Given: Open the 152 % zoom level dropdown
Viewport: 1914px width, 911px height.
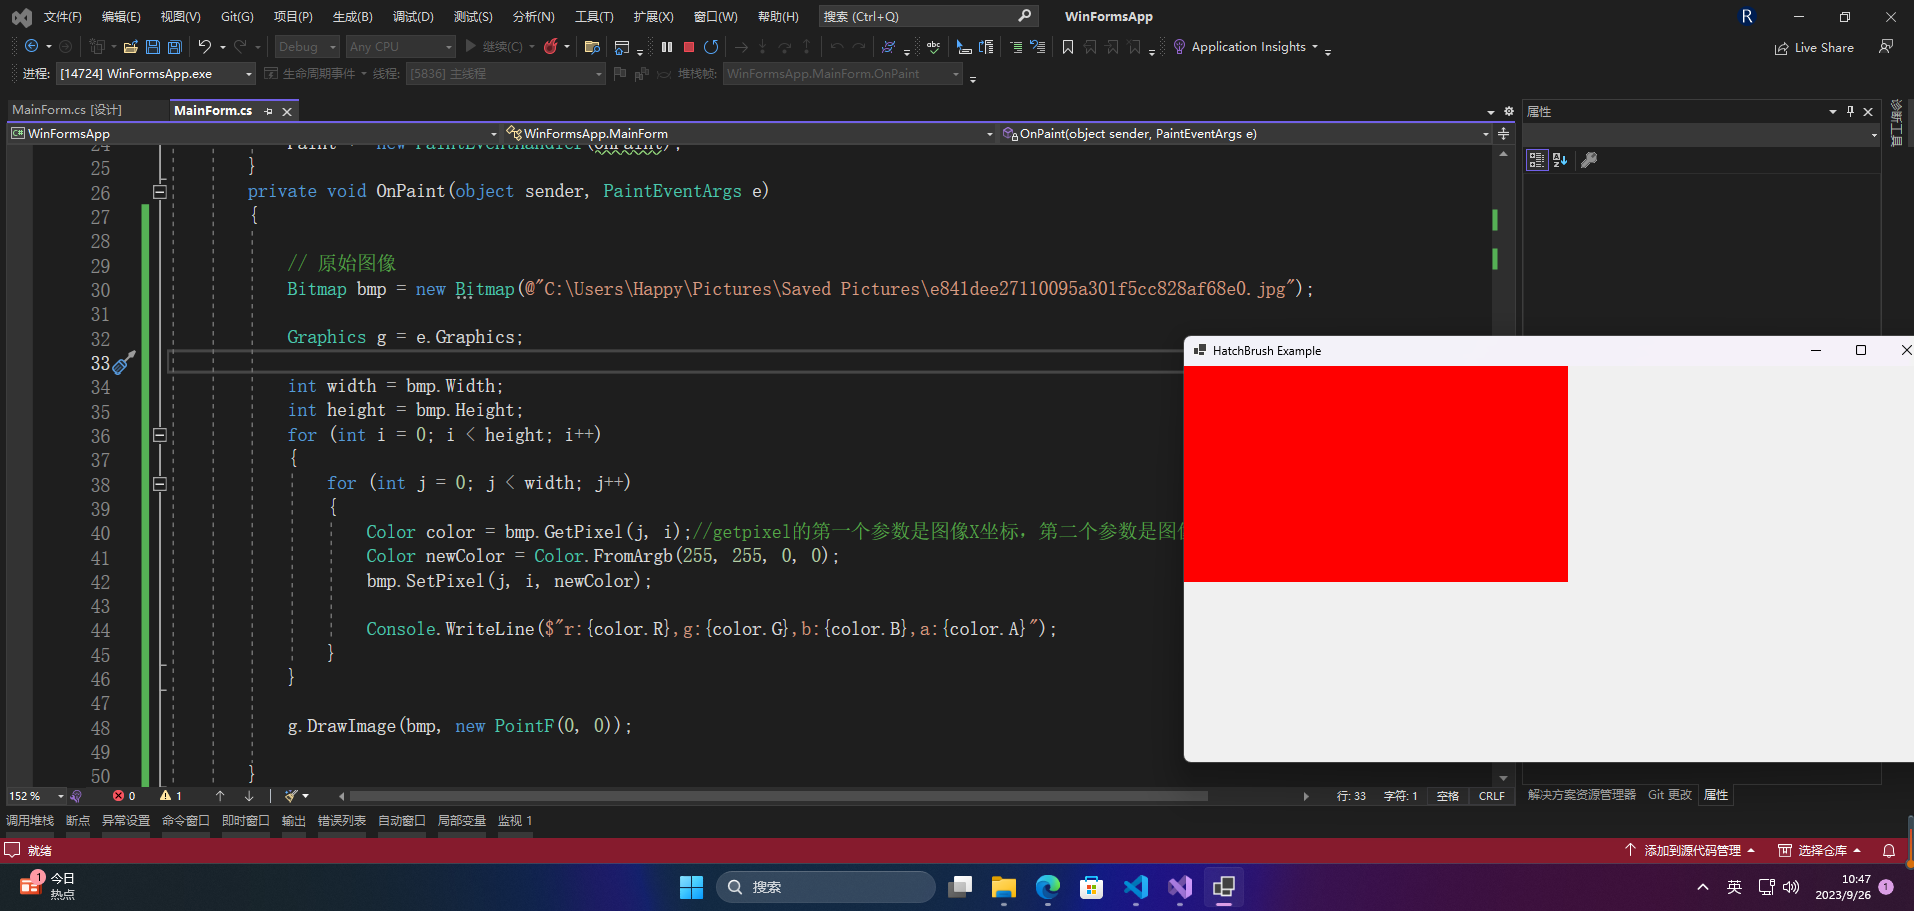Looking at the screenshot, I should tap(36, 796).
